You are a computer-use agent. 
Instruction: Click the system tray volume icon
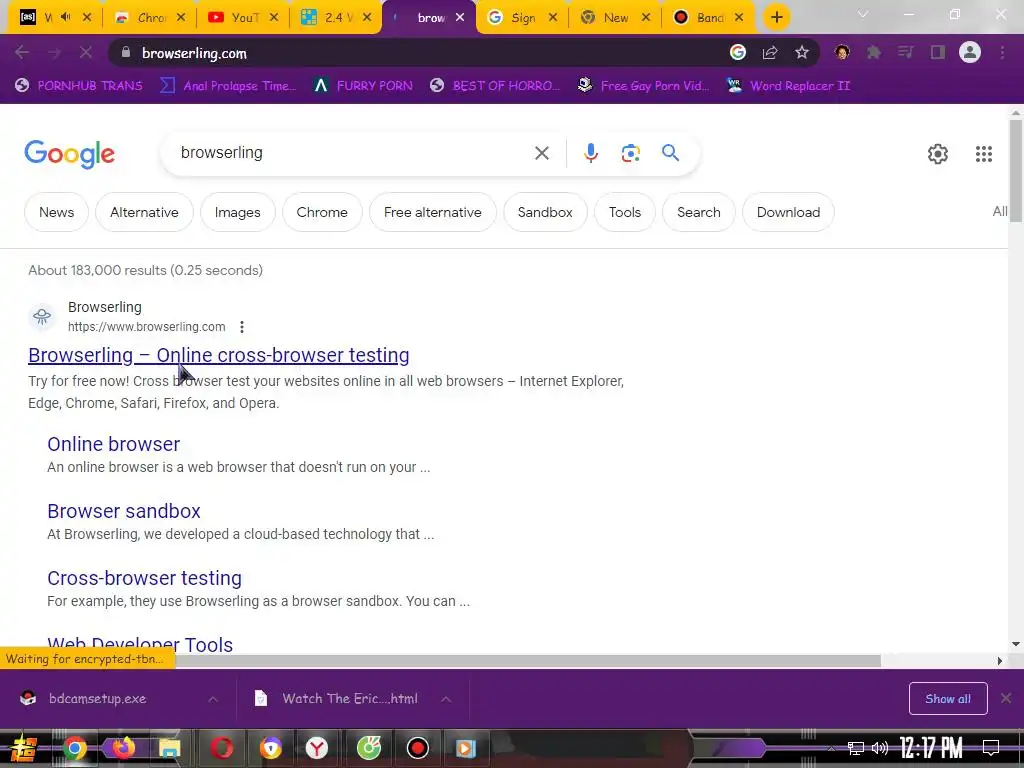tap(880, 748)
